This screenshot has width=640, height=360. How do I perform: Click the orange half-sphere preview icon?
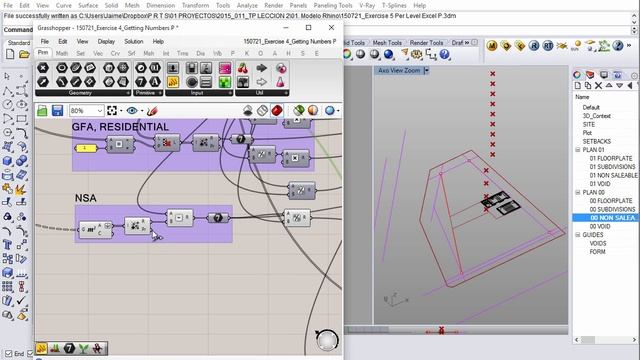(313, 111)
